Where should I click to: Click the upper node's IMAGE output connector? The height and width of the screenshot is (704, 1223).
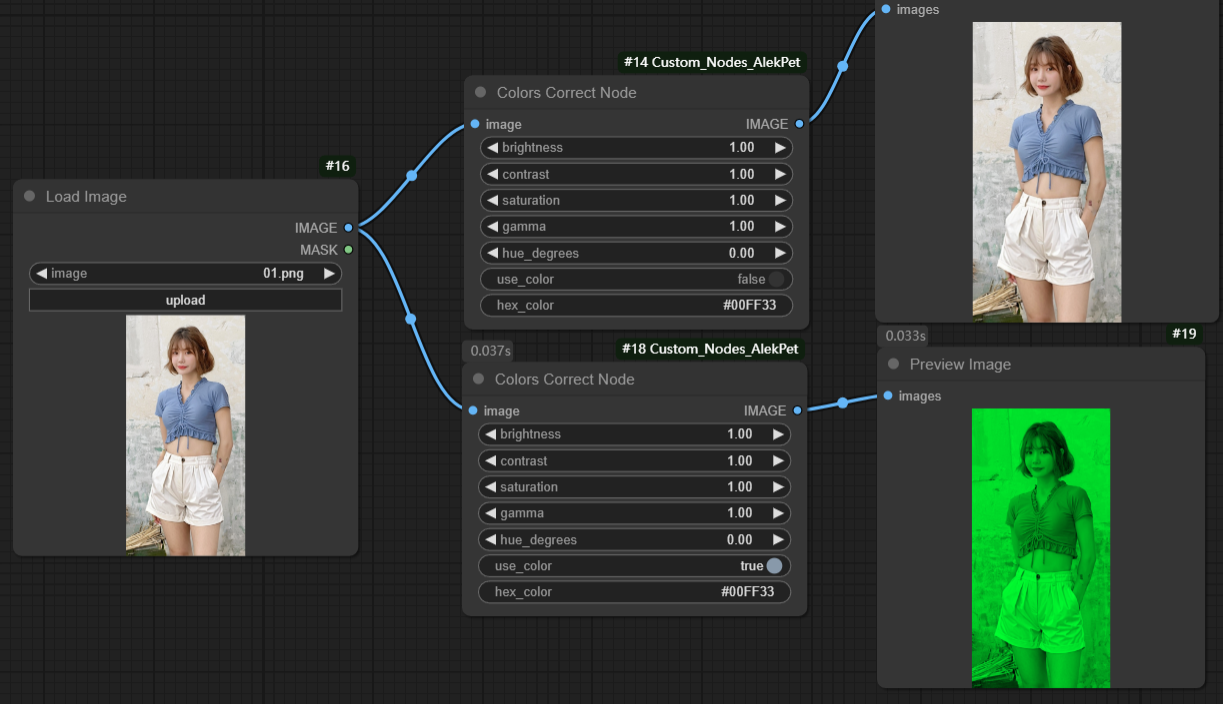tap(799, 125)
